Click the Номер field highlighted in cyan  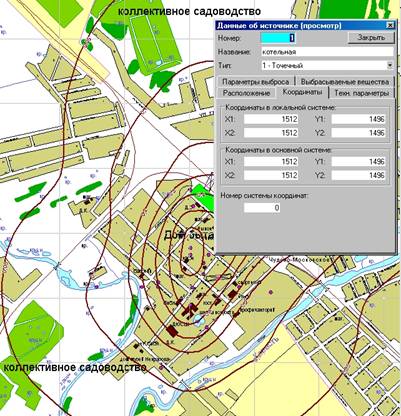[x=278, y=38]
